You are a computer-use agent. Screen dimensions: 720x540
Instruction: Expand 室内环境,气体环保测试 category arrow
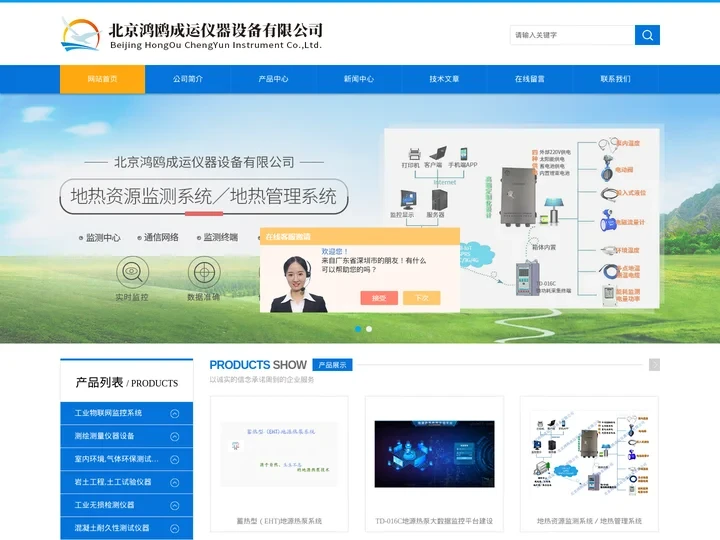pos(174,460)
